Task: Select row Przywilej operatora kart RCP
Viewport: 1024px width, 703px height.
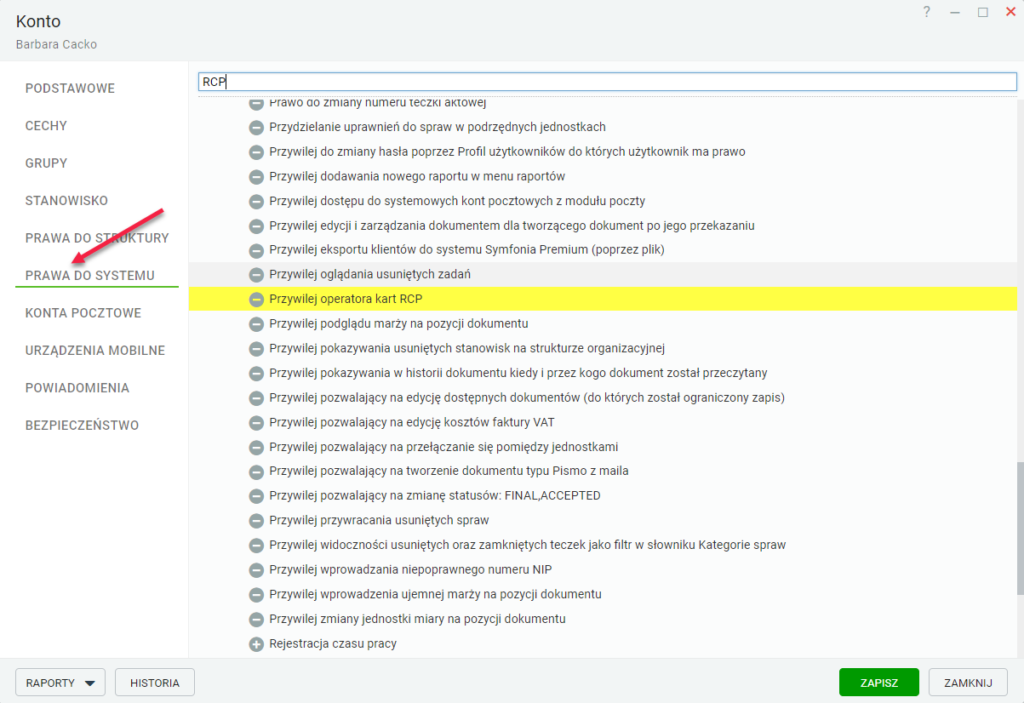Action: click(x=603, y=299)
